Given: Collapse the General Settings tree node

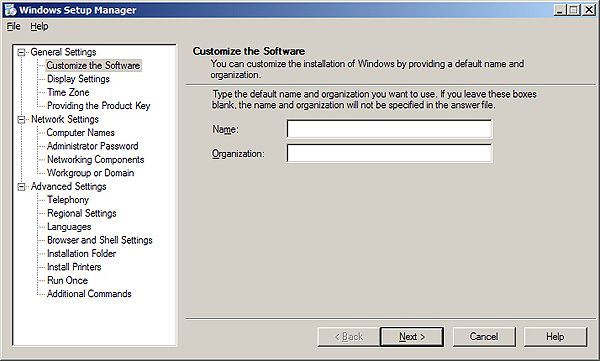Looking at the screenshot, I should point(21,52).
